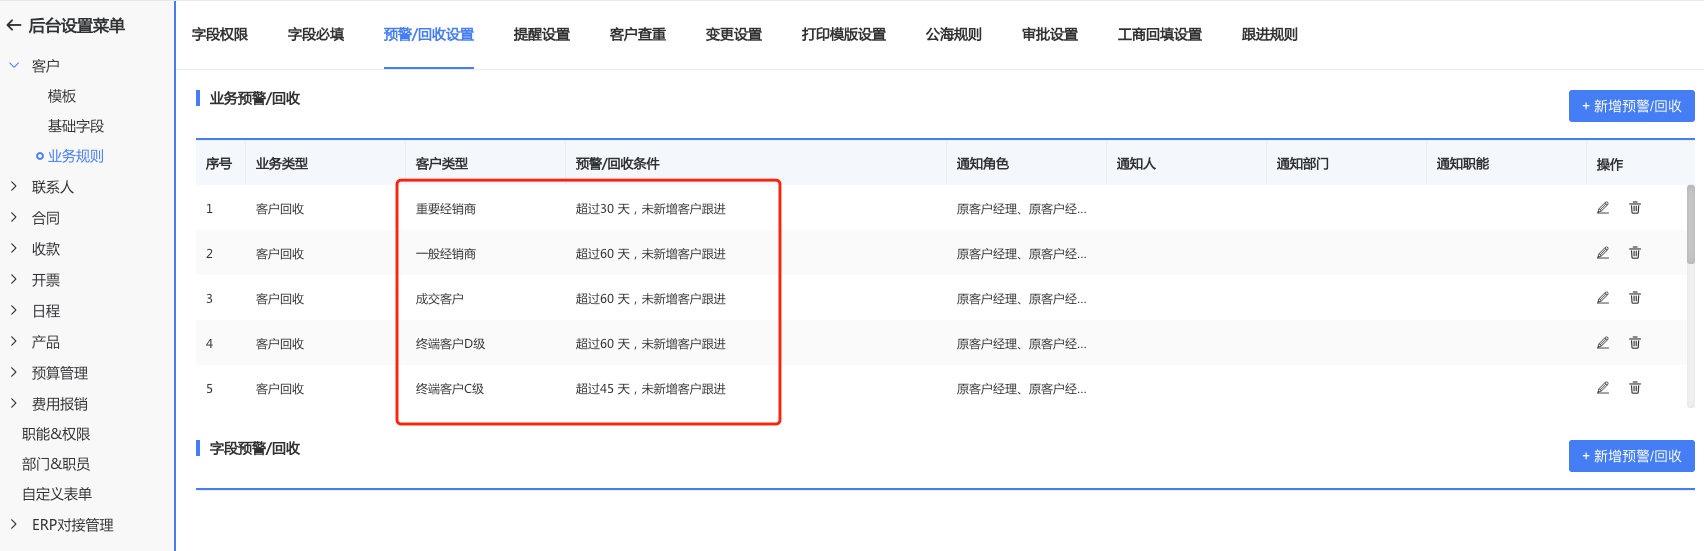Expand the 合同 menu section
The image size is (1704, 551).
coord(14,218)
